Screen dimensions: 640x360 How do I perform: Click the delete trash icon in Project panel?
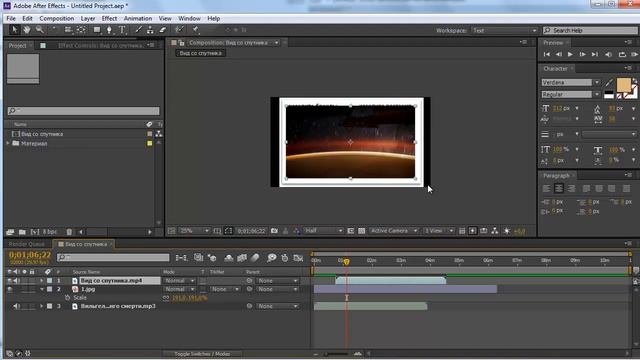coord(69,232)
